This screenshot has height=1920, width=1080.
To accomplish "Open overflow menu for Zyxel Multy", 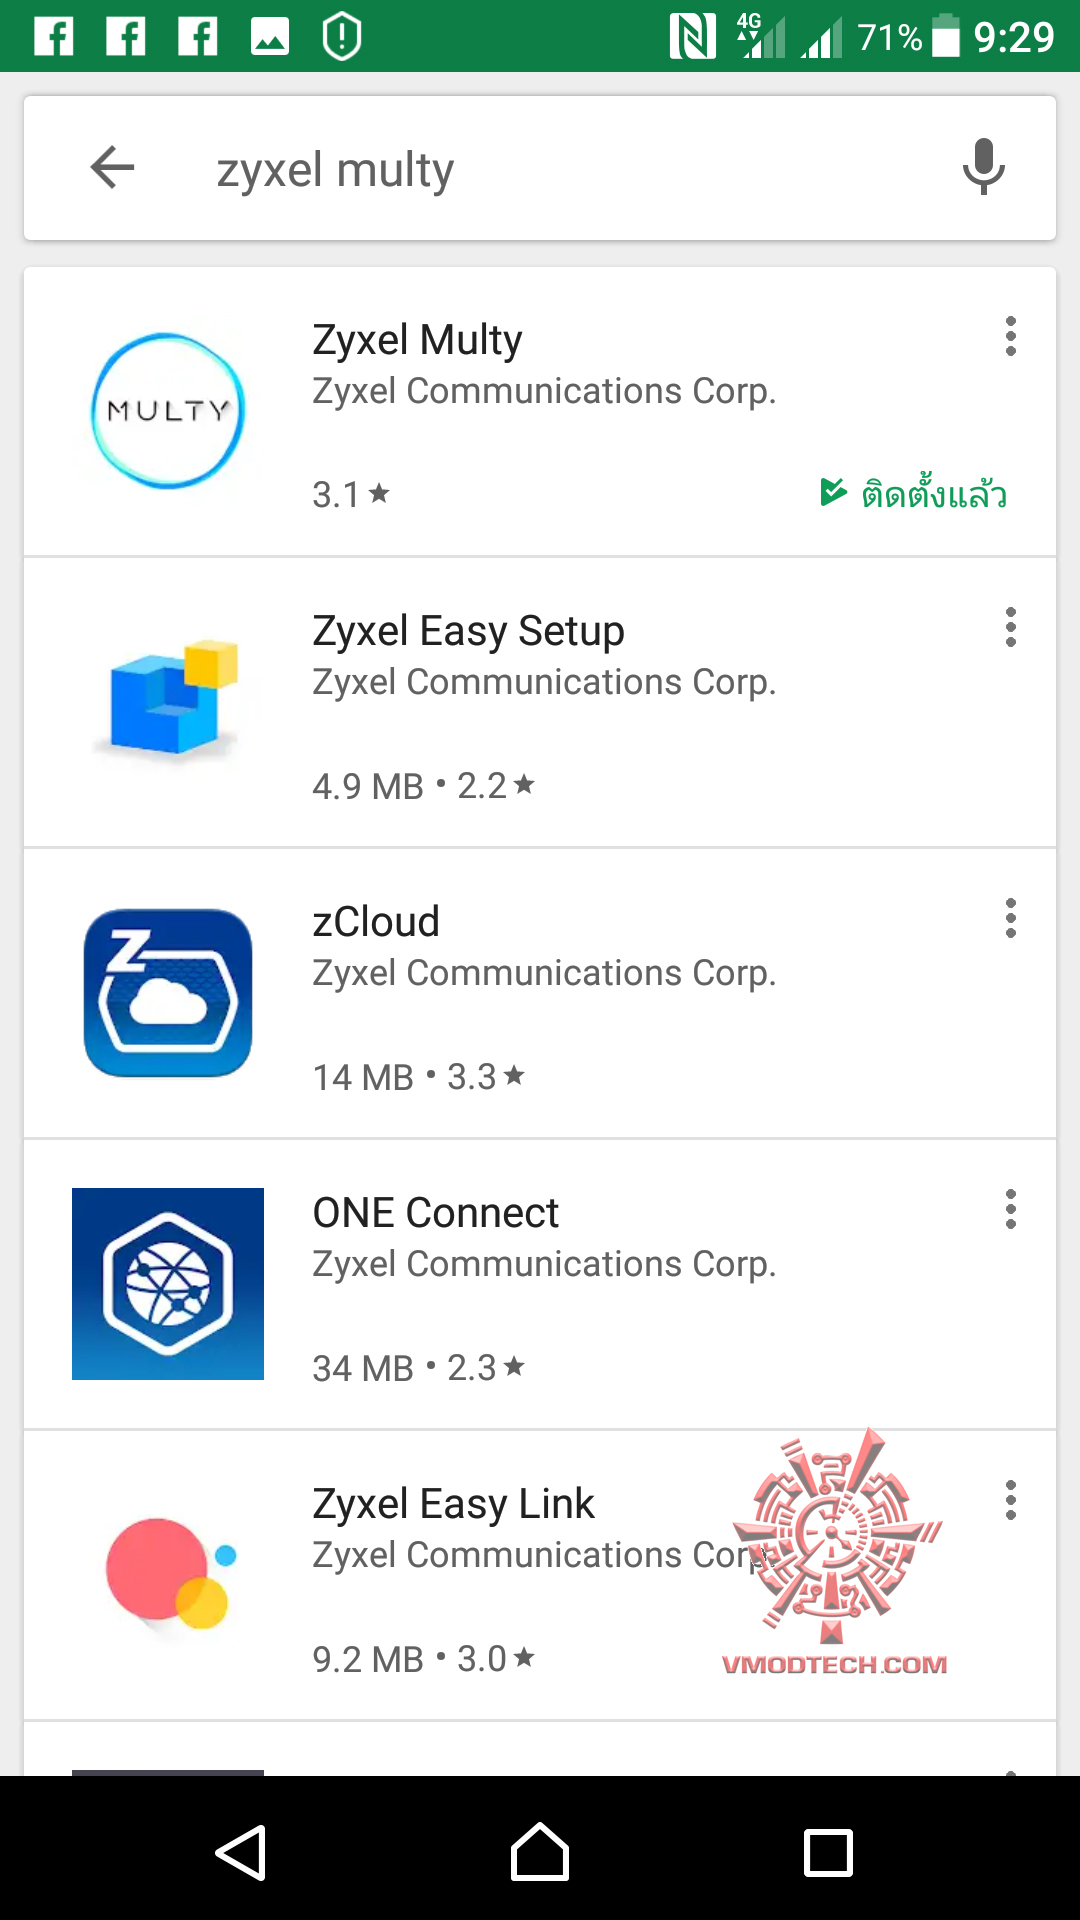I will point(1011,337).
